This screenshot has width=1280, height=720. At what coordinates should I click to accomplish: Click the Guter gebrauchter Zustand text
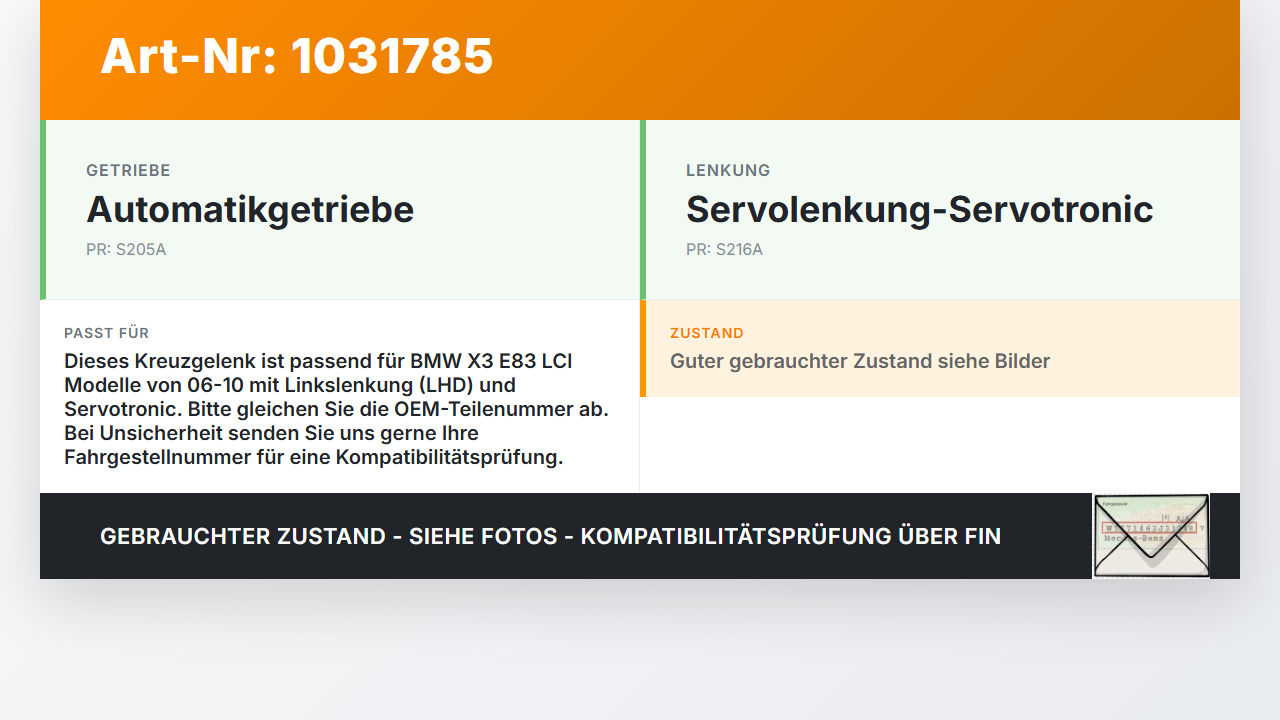pyautogui.click(x=860, y=361)
